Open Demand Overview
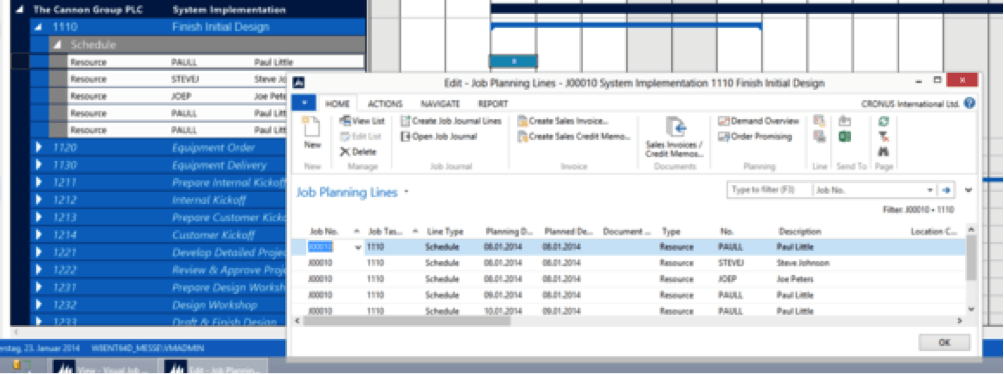This screenshot has width=1004, height=374. click(x=759, y=120)
